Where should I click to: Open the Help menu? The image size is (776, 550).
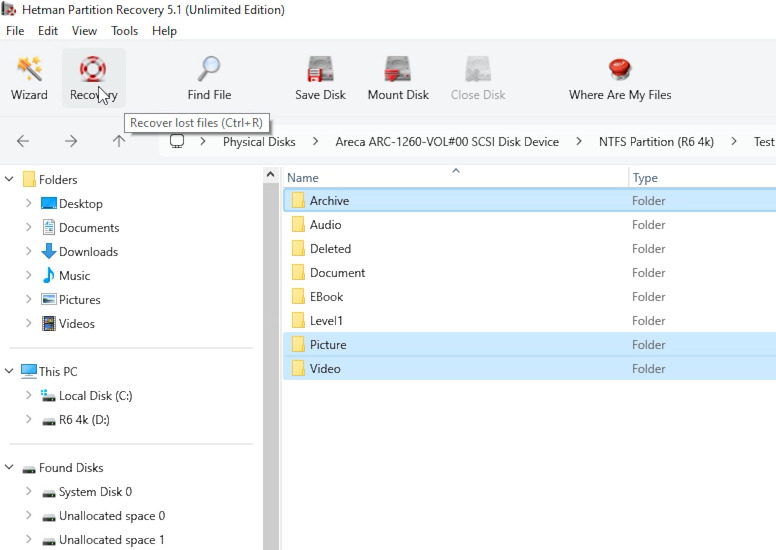point(164,31)
